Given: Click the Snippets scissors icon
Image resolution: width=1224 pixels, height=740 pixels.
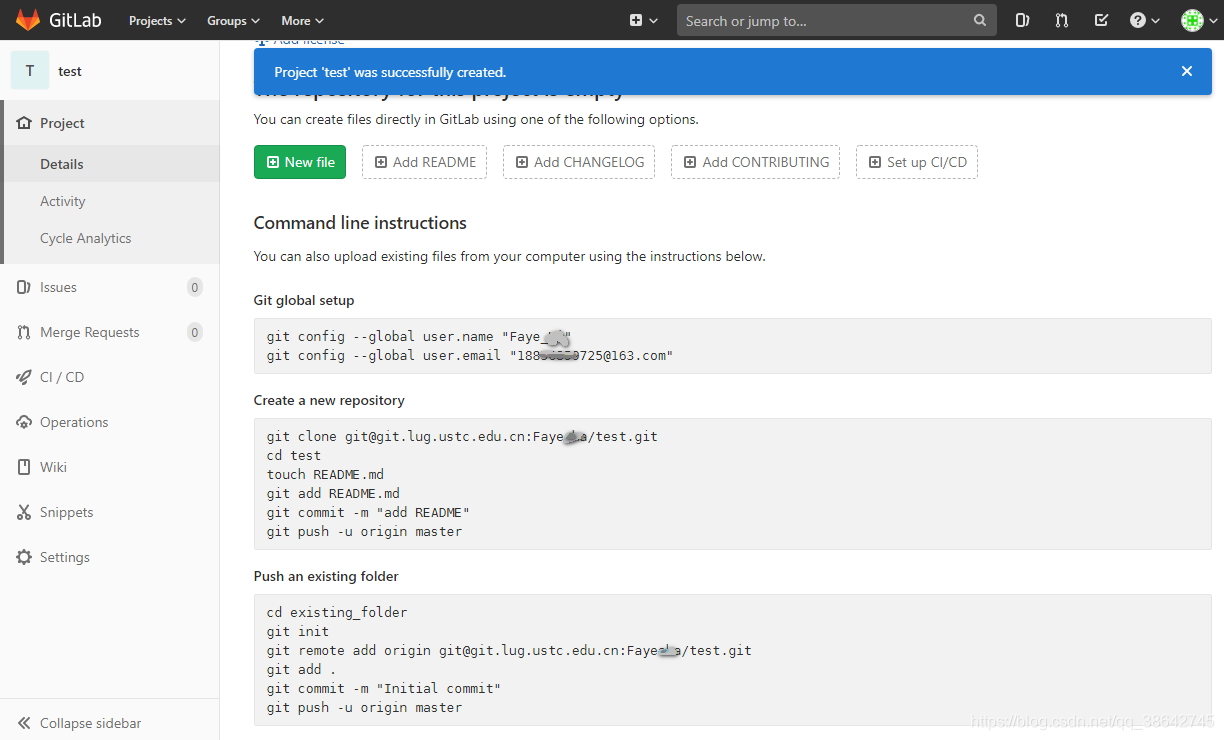Looking at the screenshot, I should (x=24, y=512).
